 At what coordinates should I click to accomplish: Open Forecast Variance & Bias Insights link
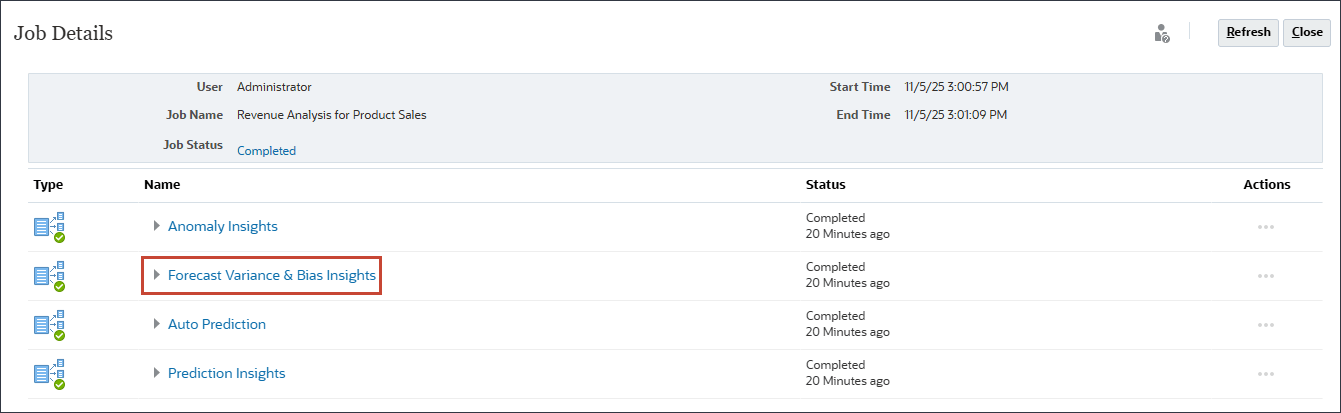[x=272, y=275]
